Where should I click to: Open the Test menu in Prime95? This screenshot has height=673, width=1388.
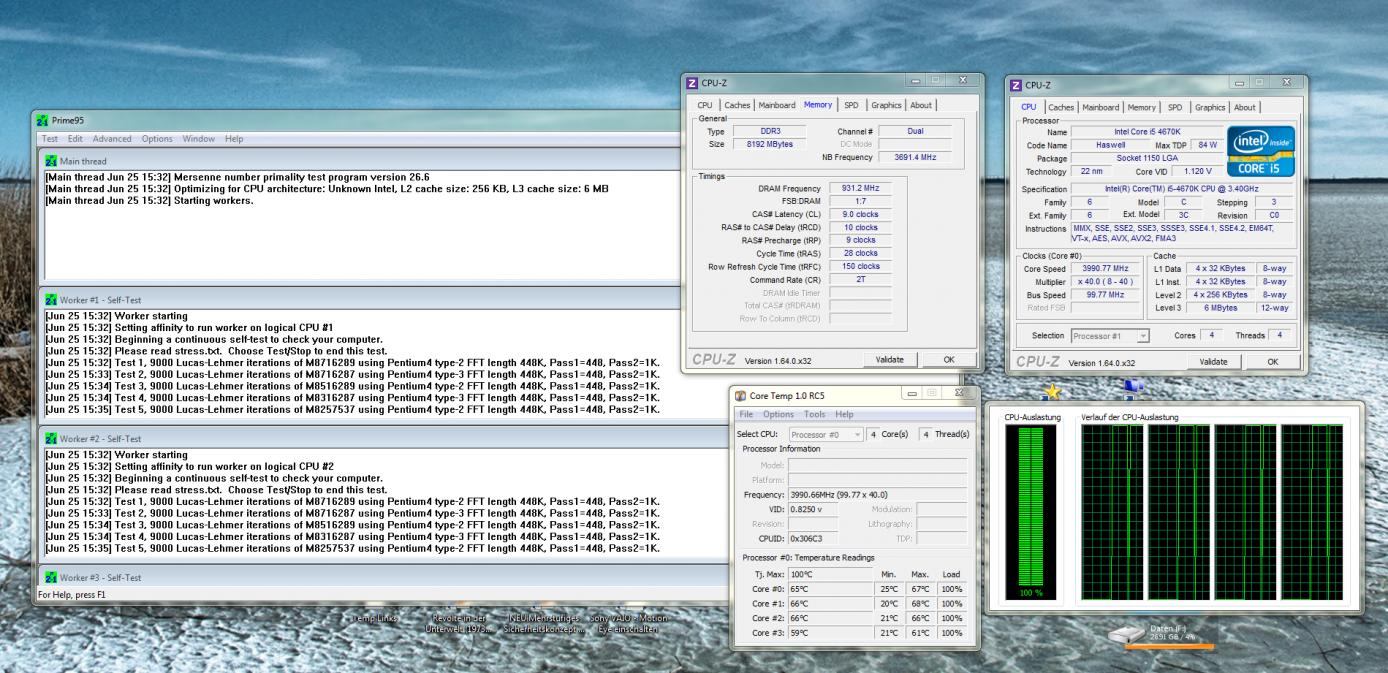coord(50,139)
